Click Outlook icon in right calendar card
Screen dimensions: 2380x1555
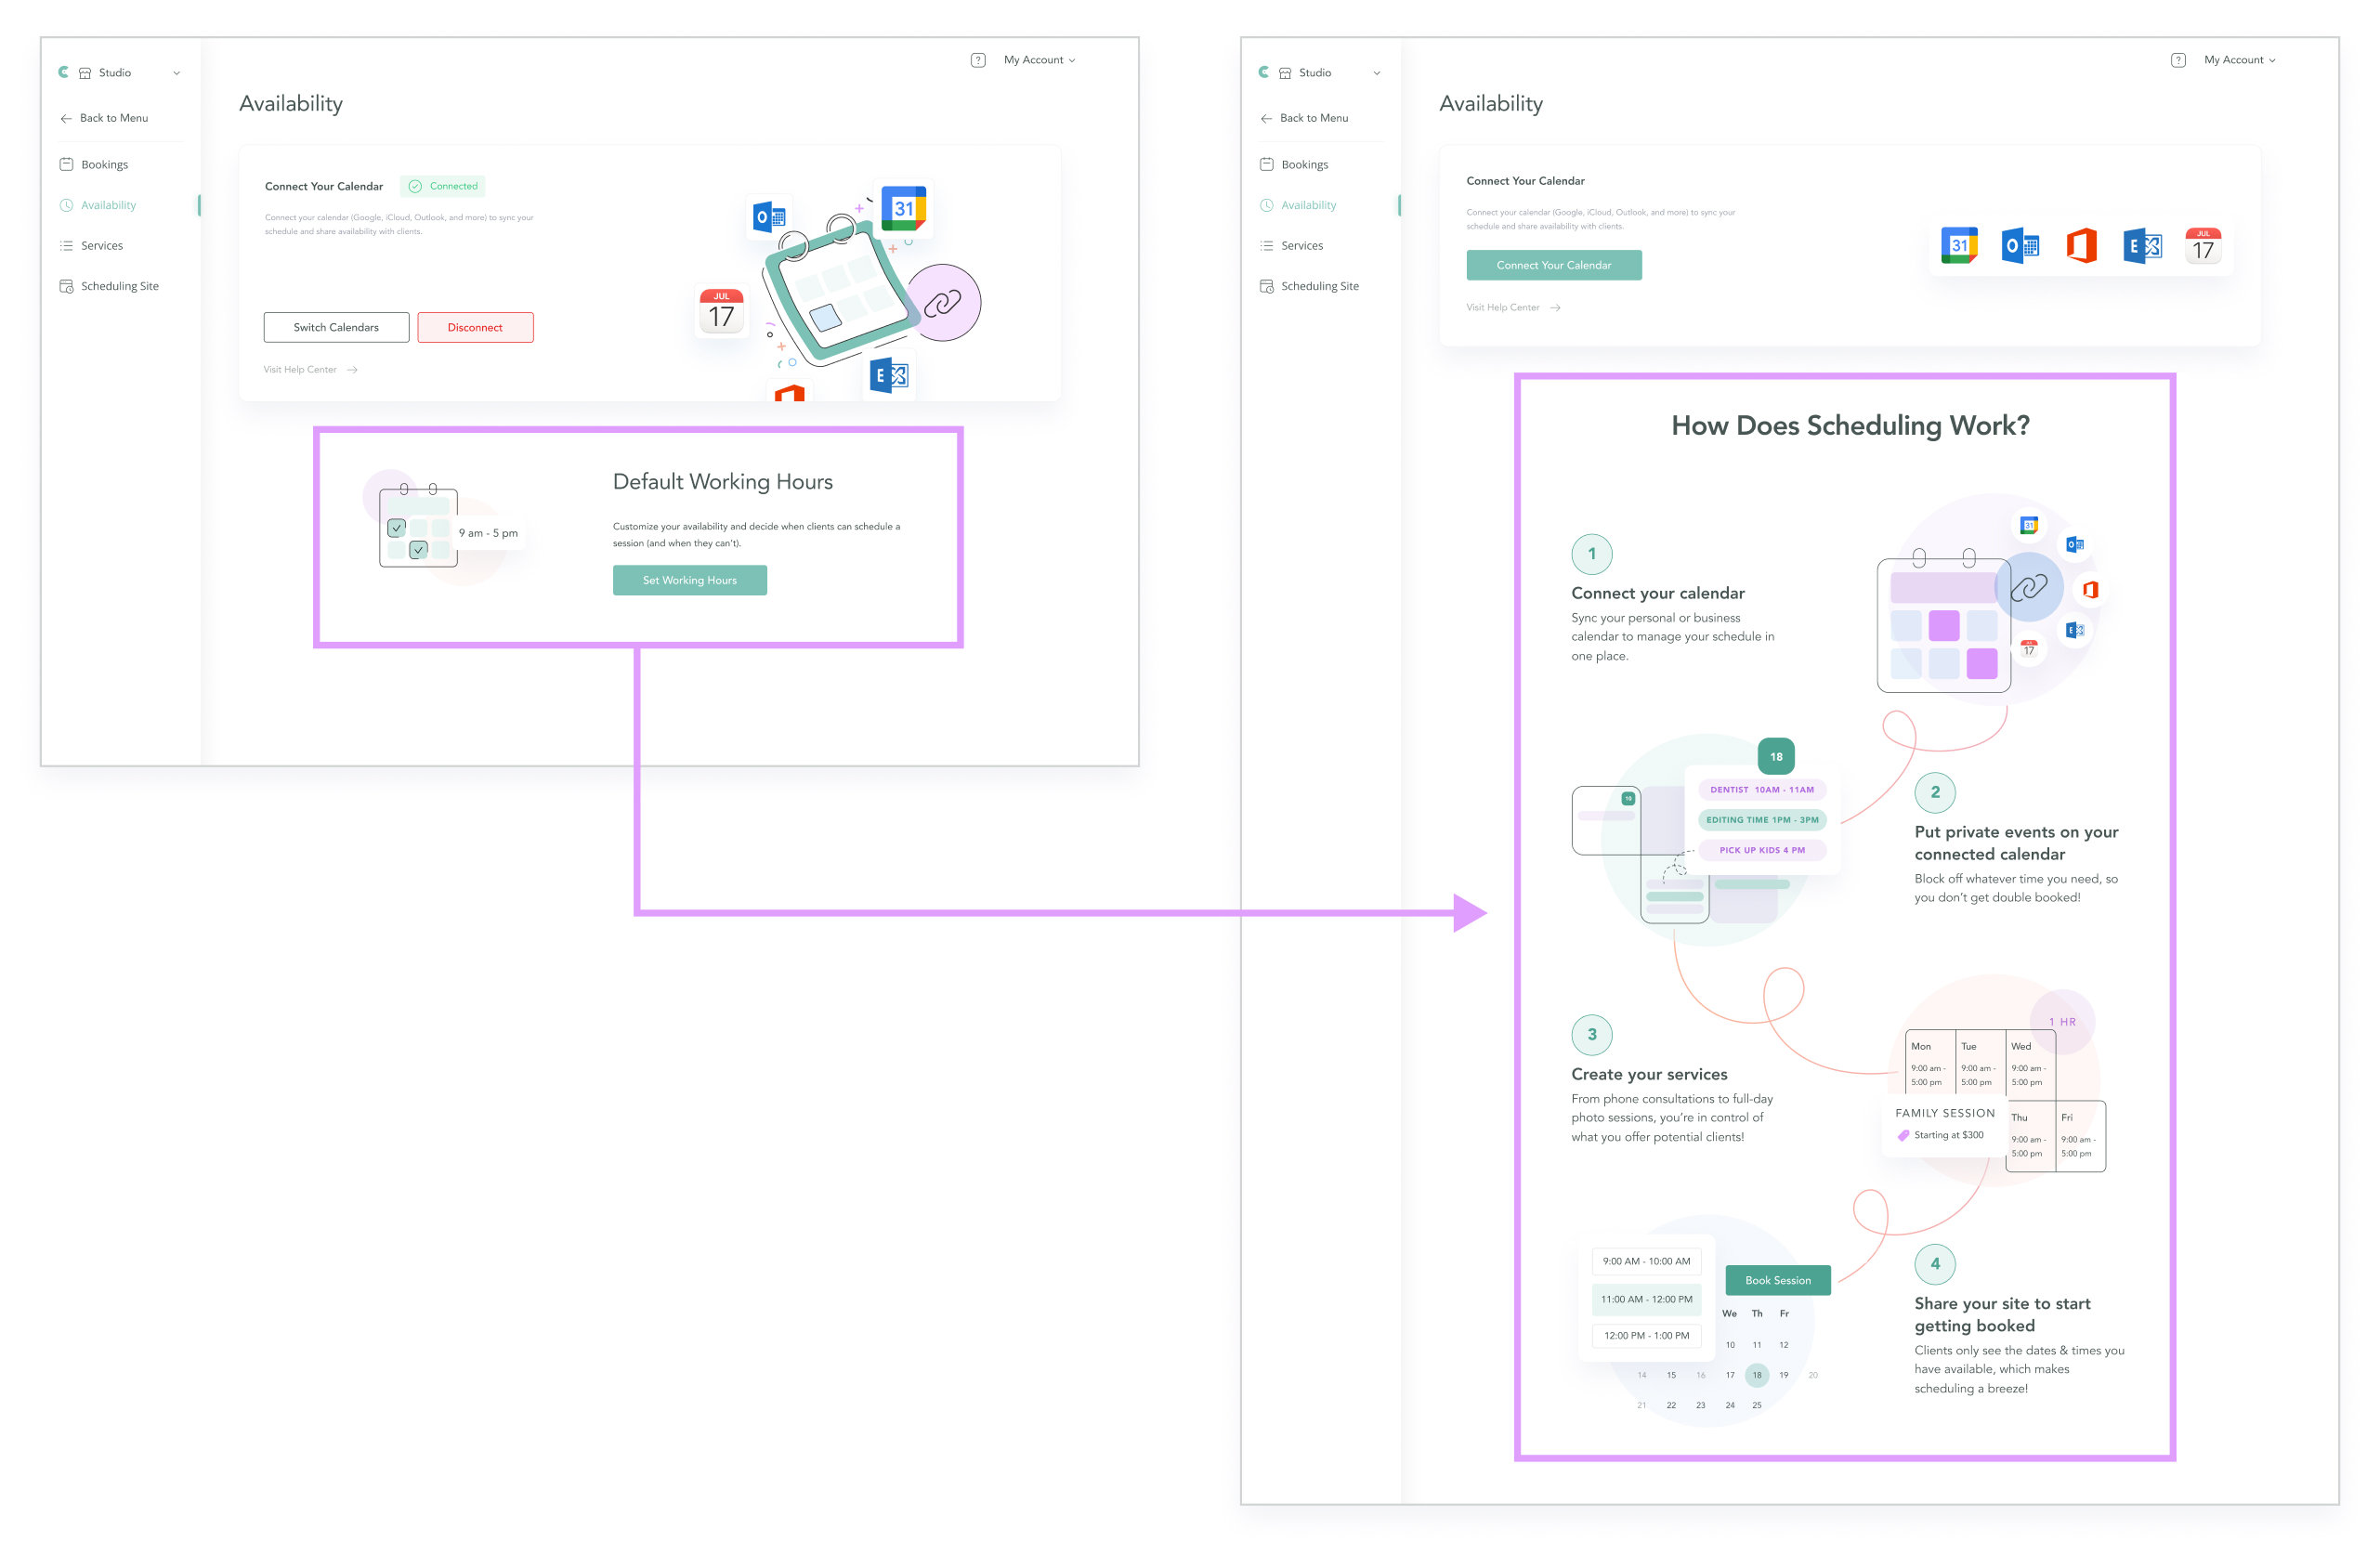2020,246
